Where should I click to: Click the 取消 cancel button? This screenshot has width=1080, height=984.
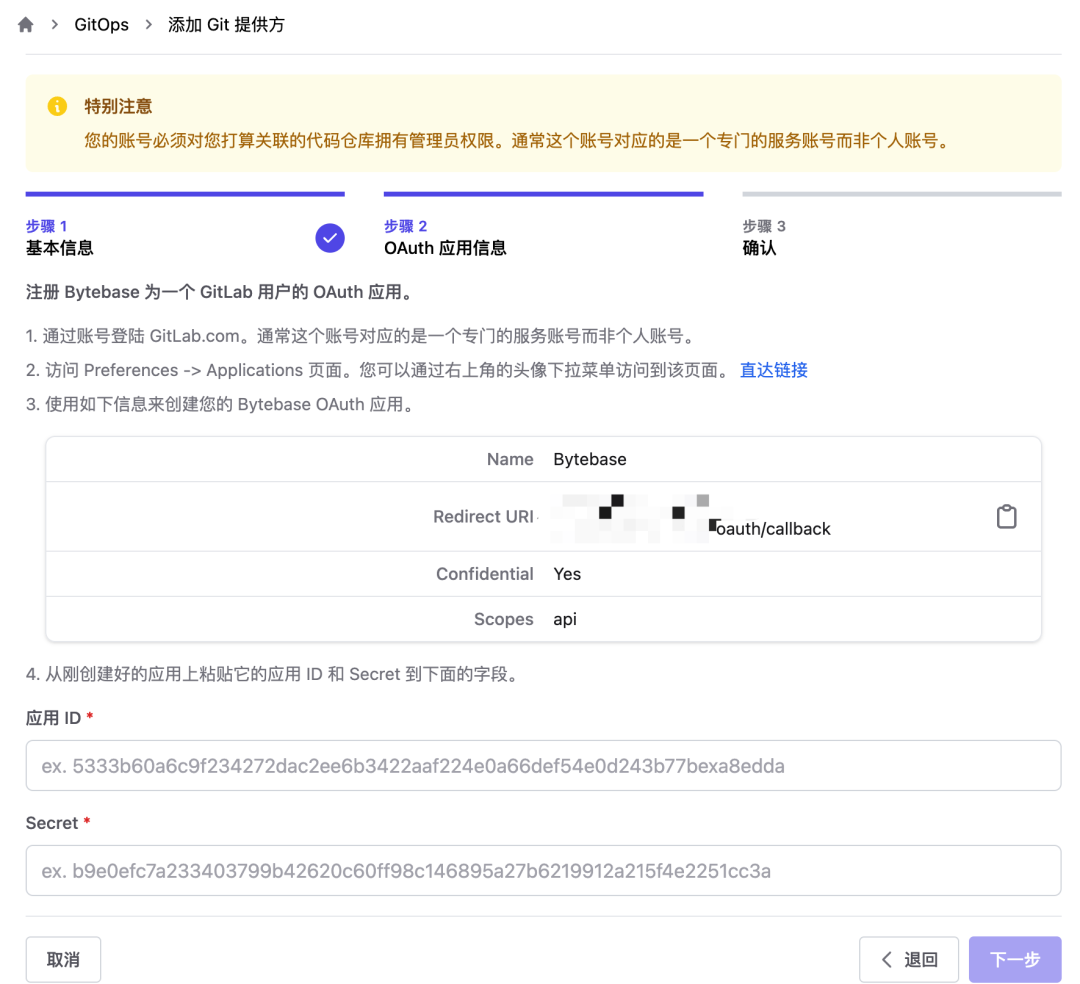click(63, 959)
